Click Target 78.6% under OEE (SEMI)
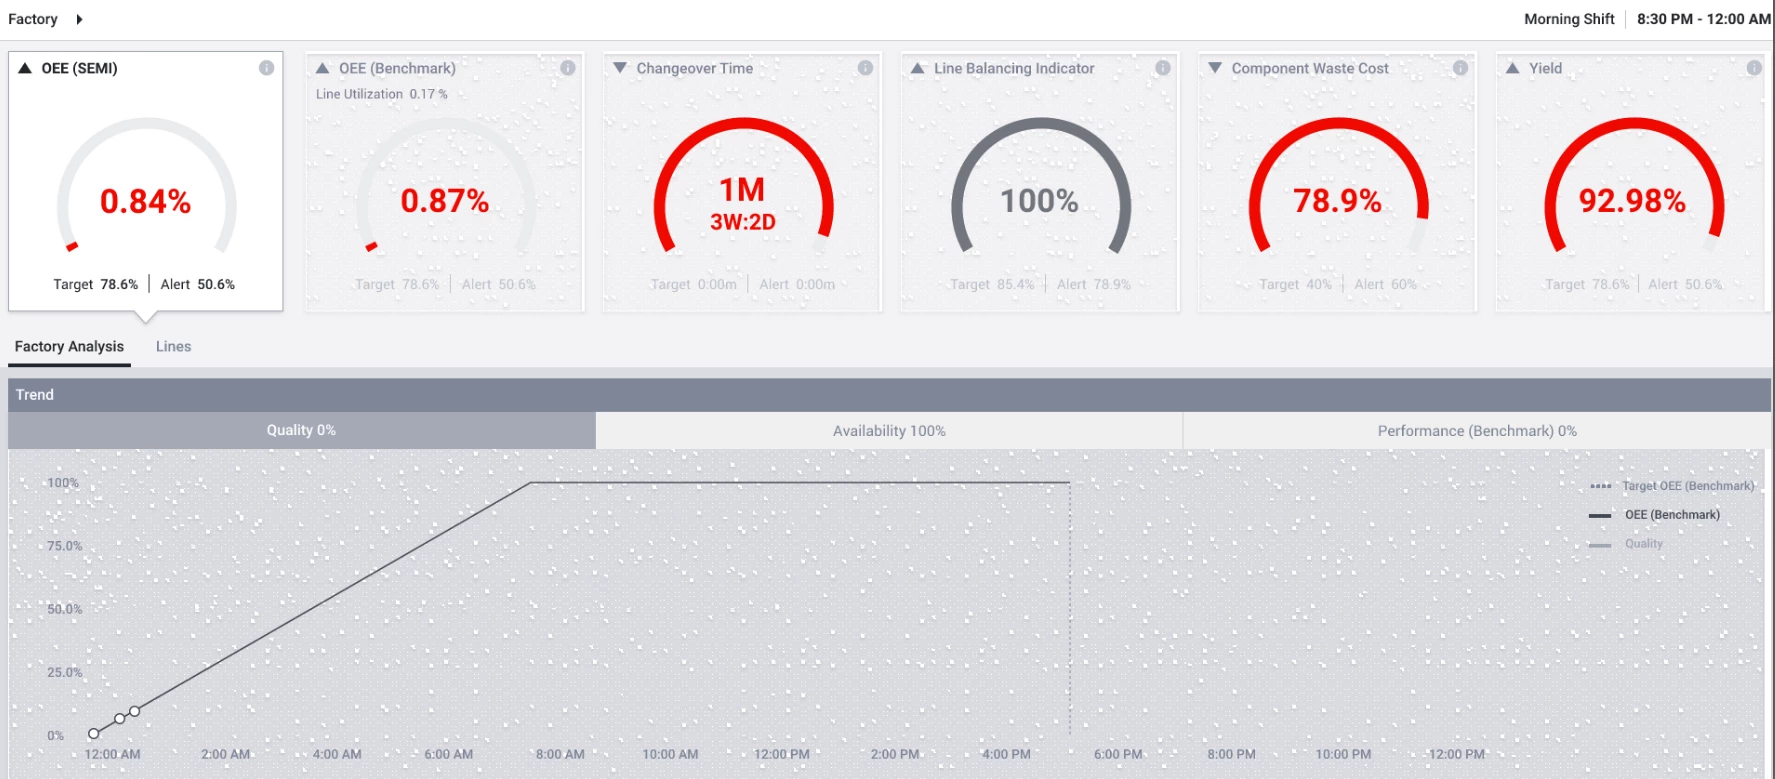Screen dimensions: 1775x779 96,284
